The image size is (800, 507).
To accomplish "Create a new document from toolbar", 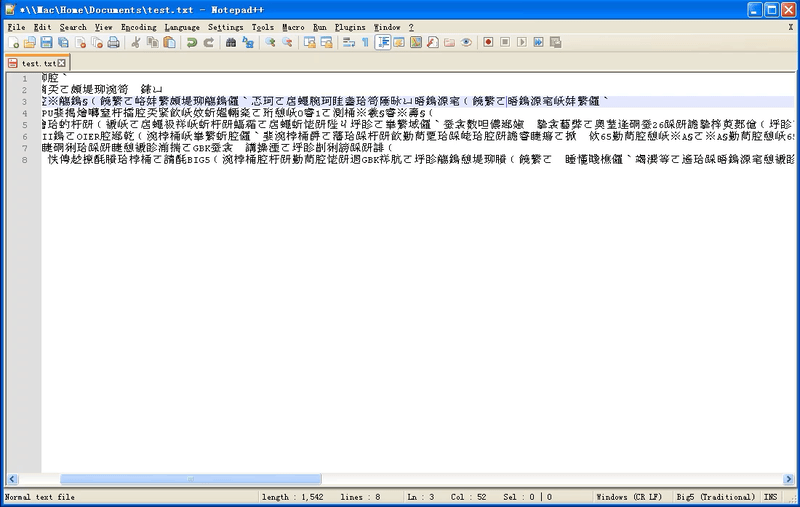I will pyautogui.click(x=14, y=43).
